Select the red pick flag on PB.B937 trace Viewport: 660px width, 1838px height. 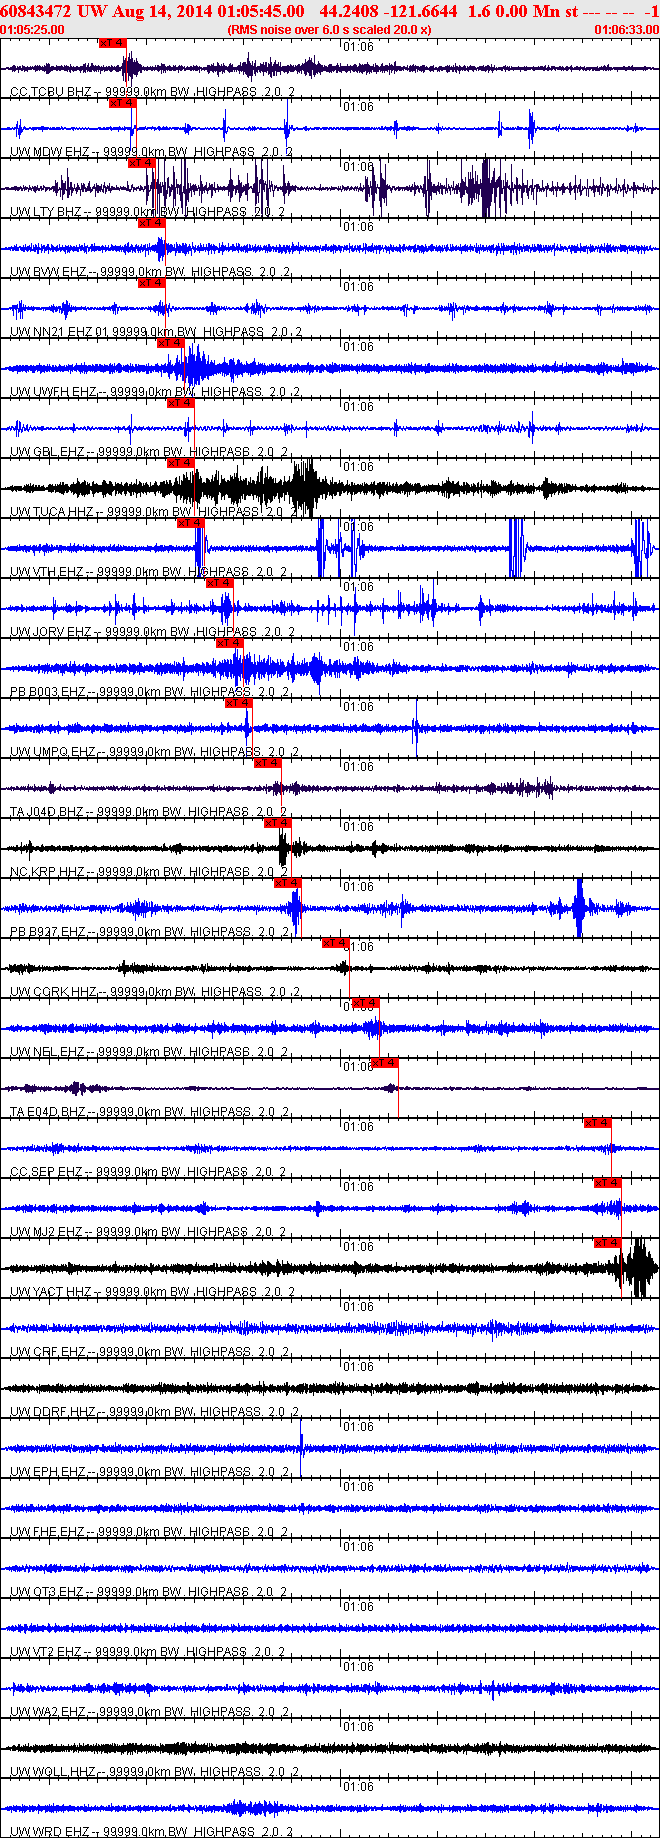pos(287,883)
